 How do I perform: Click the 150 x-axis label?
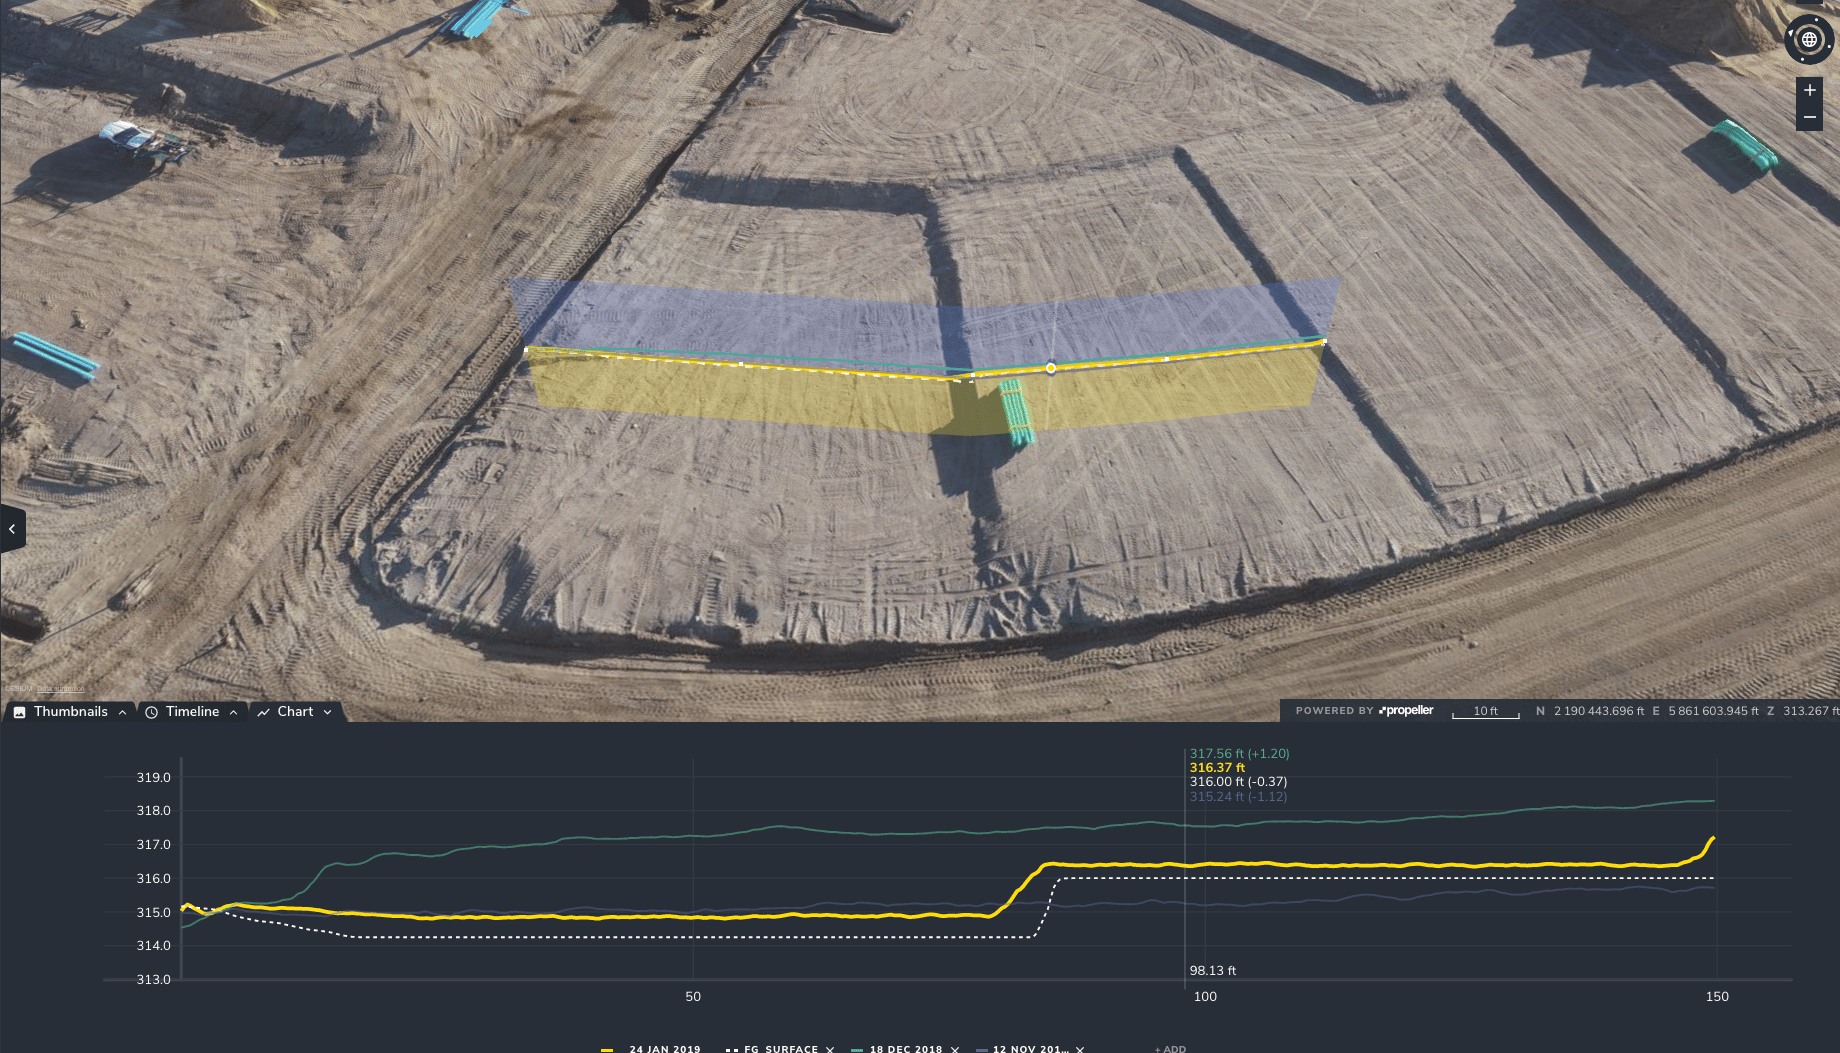(1717, 997)
